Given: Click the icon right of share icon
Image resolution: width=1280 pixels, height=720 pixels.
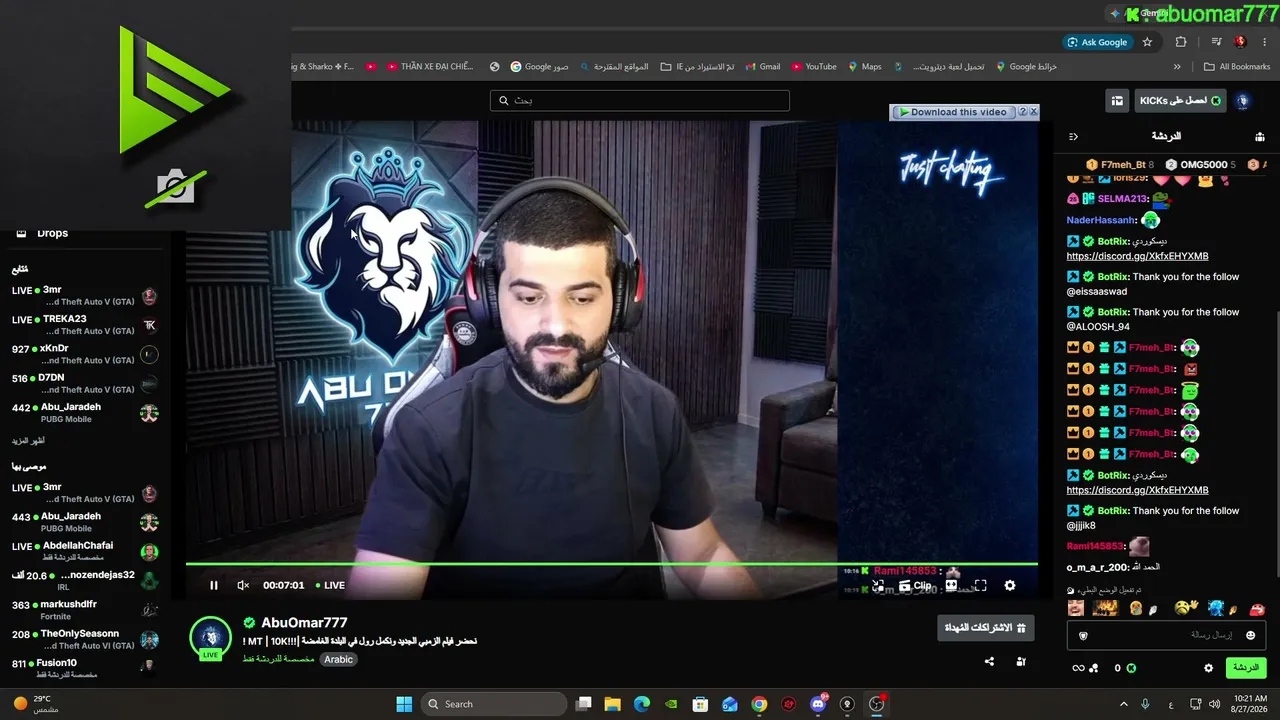Looking at the screenshot, I should (1021, 661).
